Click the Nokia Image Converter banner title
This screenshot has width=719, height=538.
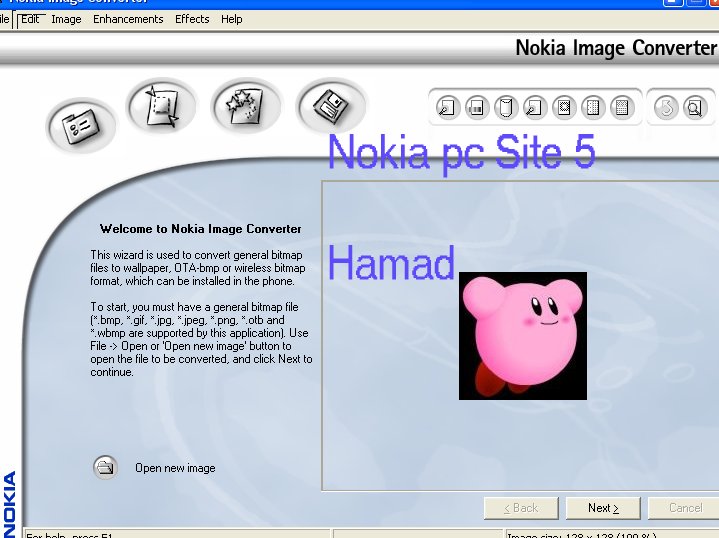click(616, 48)
